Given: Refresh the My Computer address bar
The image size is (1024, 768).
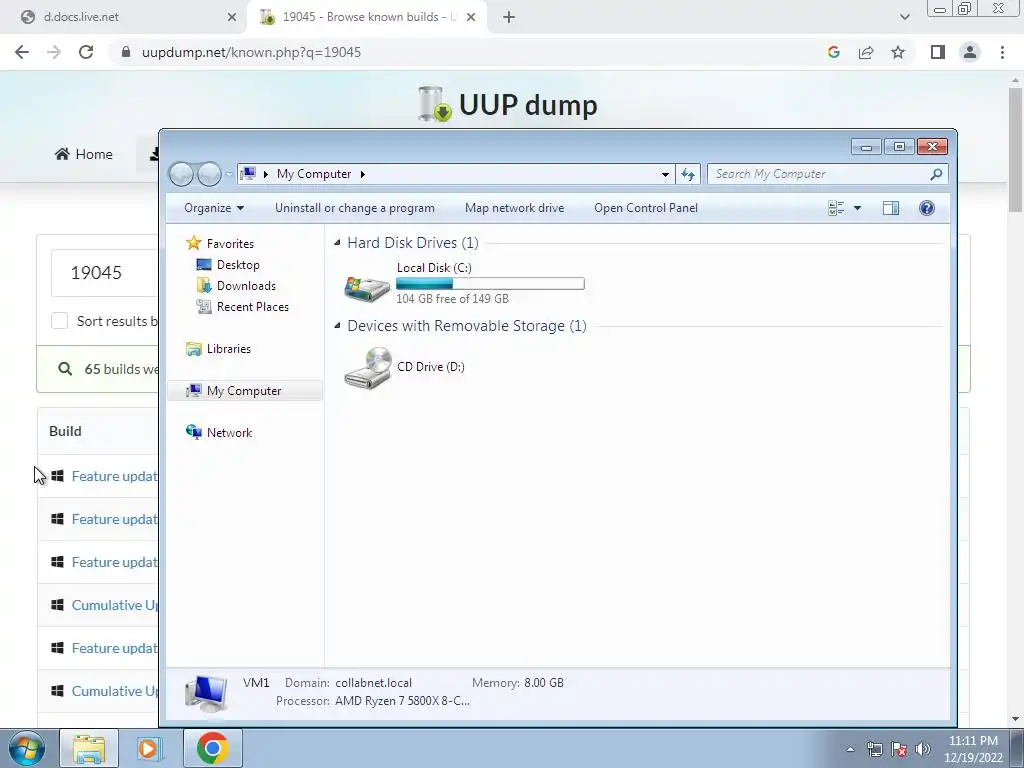Looking at the screenshot, I should 688,174.
